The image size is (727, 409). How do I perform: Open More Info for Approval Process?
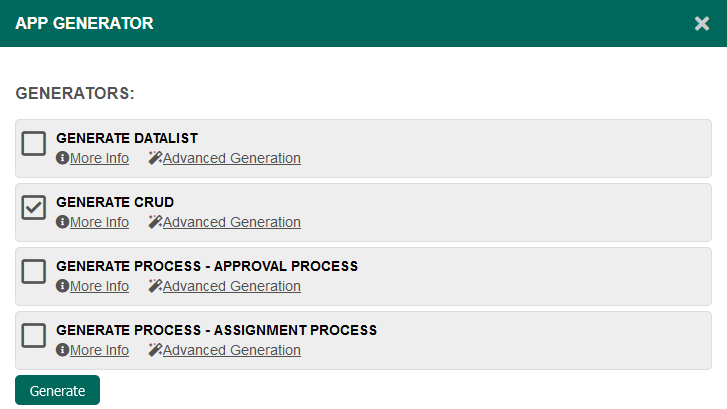(x=99, y=286)
